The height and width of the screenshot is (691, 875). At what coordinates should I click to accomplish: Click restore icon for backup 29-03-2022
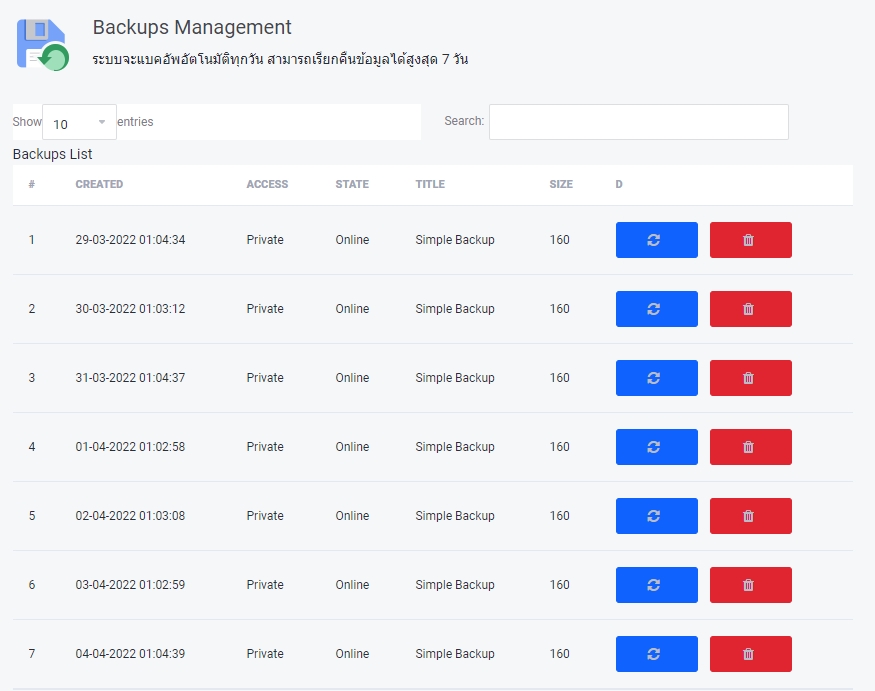[656, 240]
